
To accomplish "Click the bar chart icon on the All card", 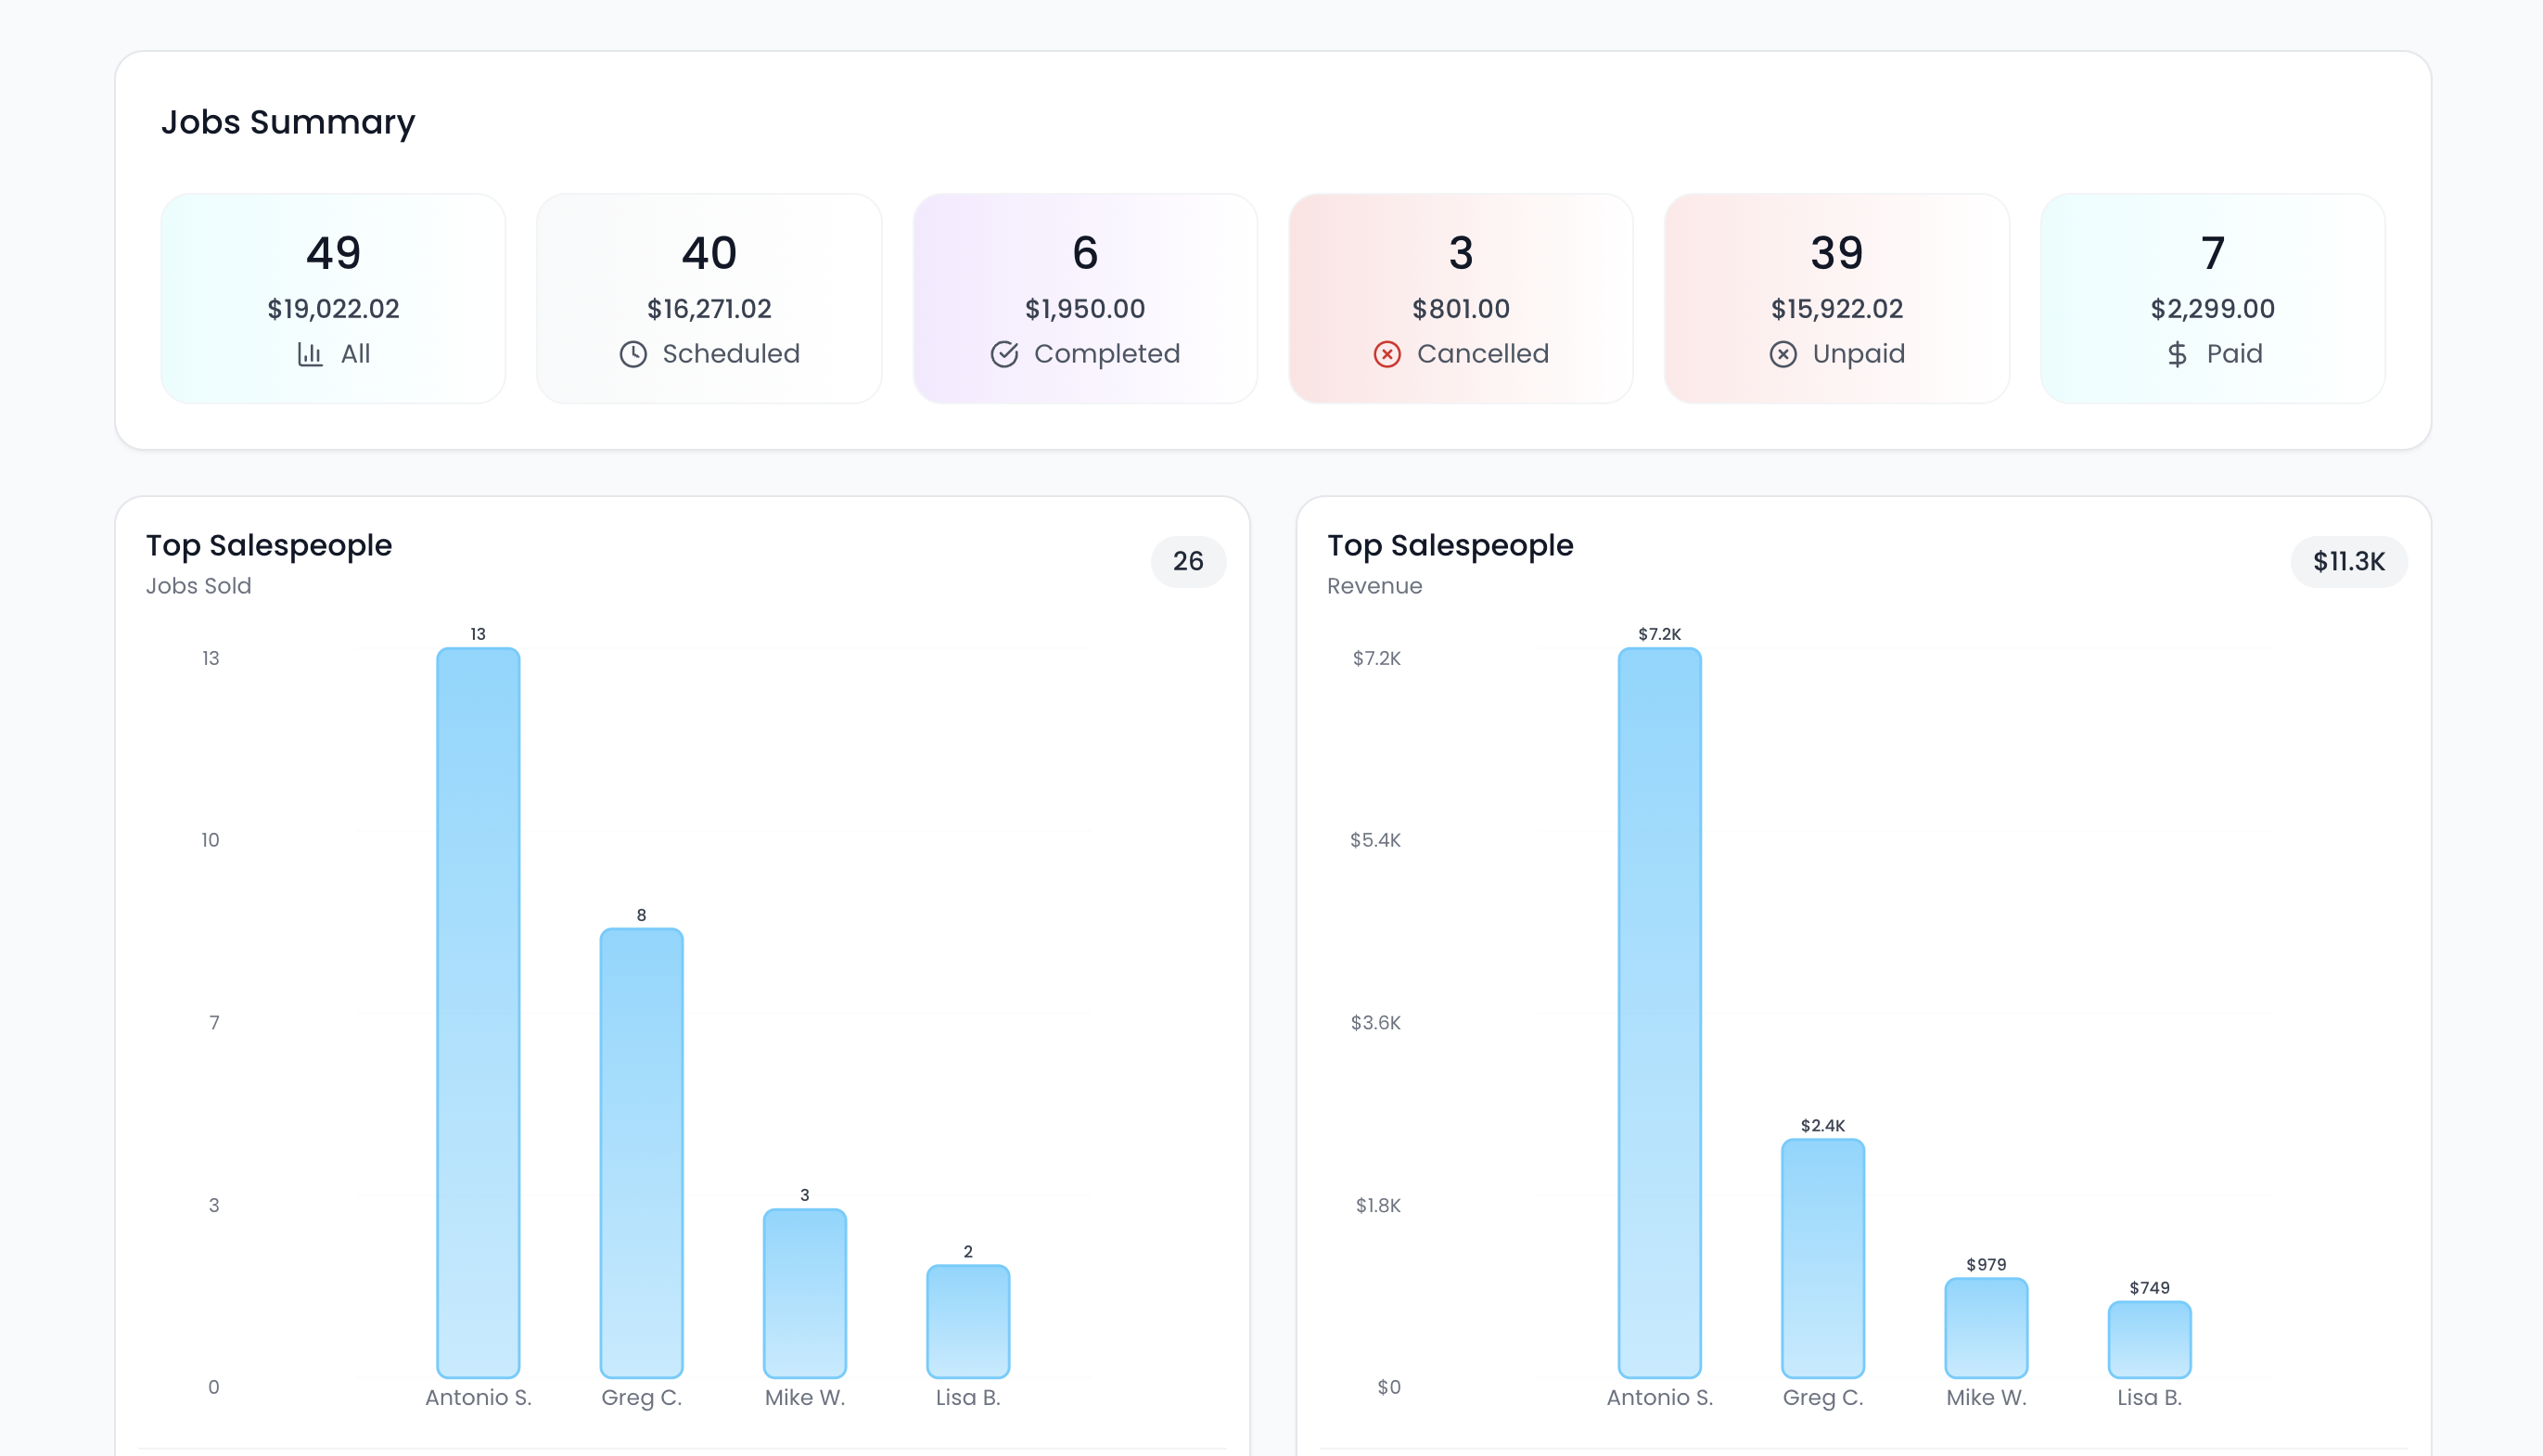I will [312, 354].
